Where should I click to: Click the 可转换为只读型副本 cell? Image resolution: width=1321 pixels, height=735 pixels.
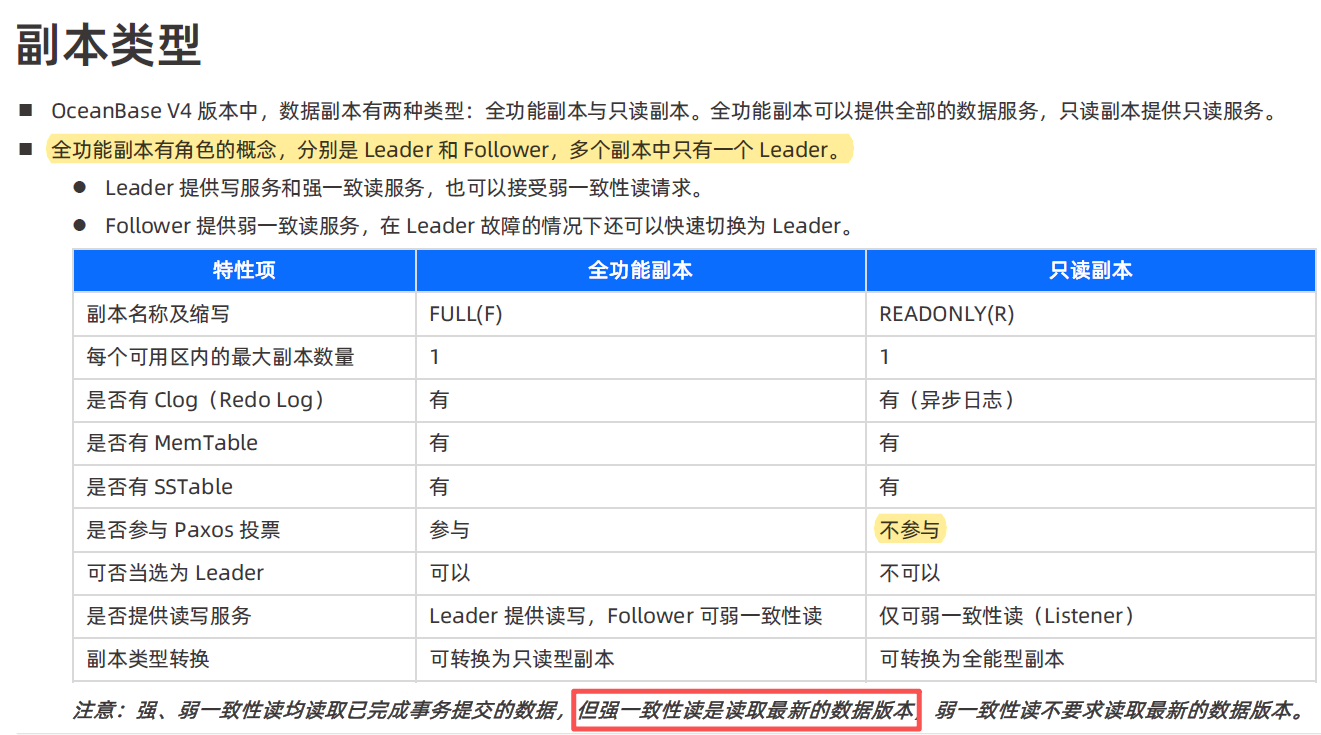tap(522, 659)
